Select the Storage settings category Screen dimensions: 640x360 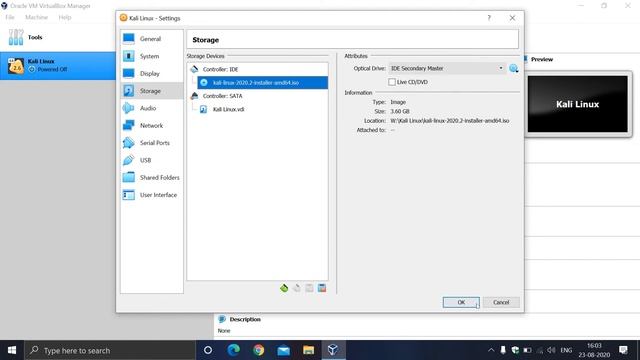tap(151, 91)
